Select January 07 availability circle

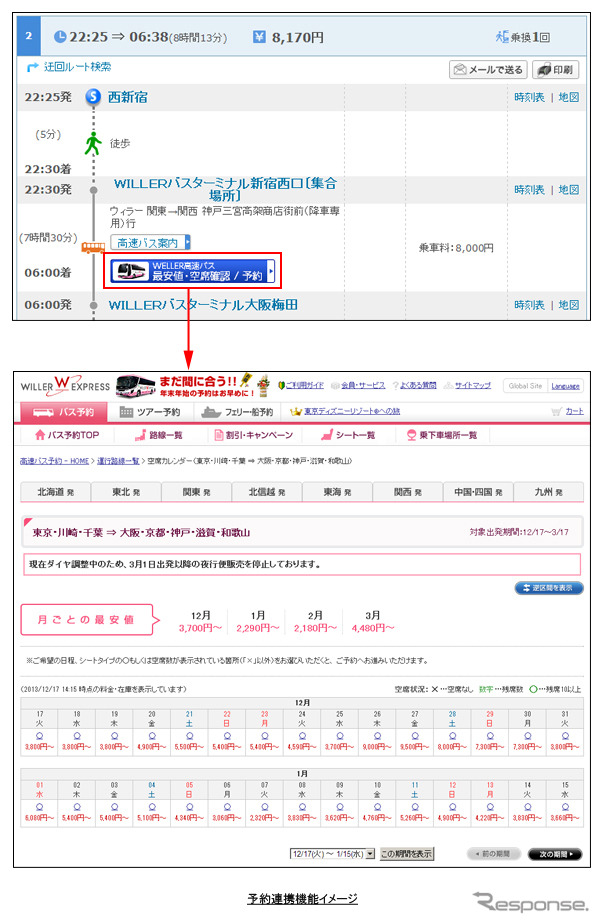[265, 807]
